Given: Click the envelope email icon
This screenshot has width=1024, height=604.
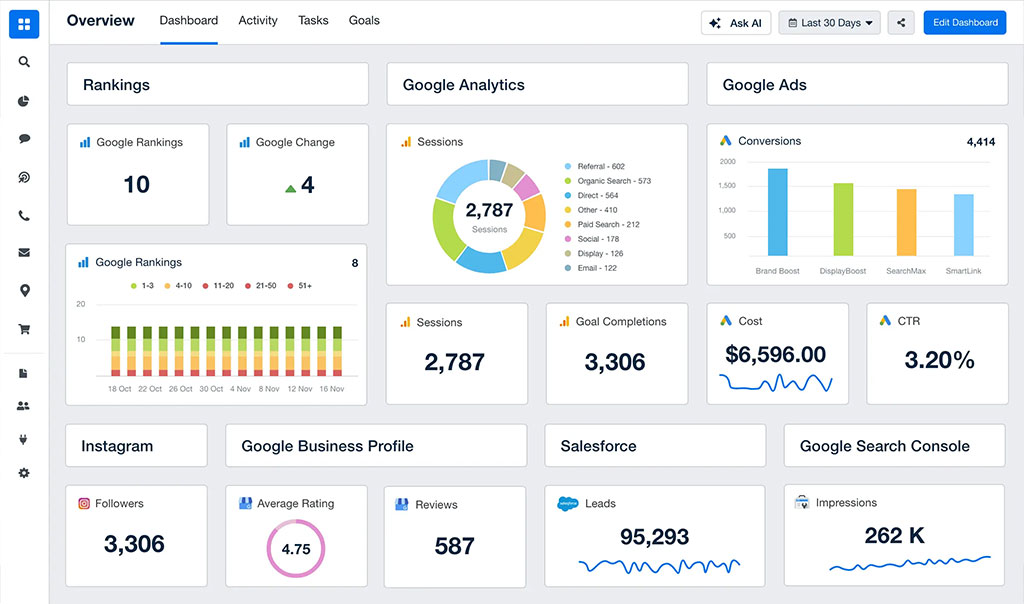Looking at the screenshot, I should [x=24, y=253].
